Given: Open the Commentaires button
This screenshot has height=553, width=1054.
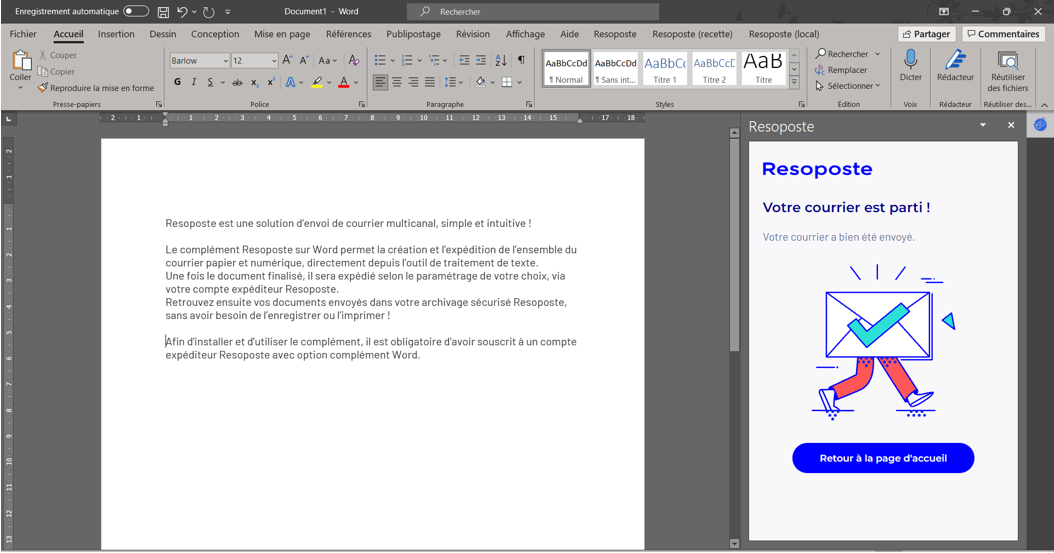Looking at the screenshot, I should 1003,34.
